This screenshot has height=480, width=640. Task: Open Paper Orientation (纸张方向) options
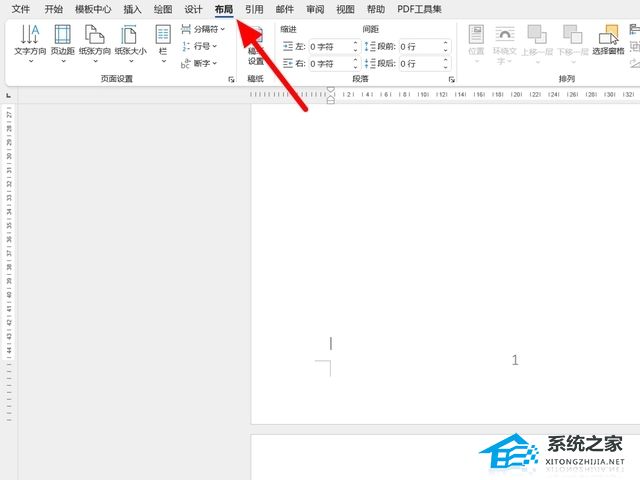95,41
